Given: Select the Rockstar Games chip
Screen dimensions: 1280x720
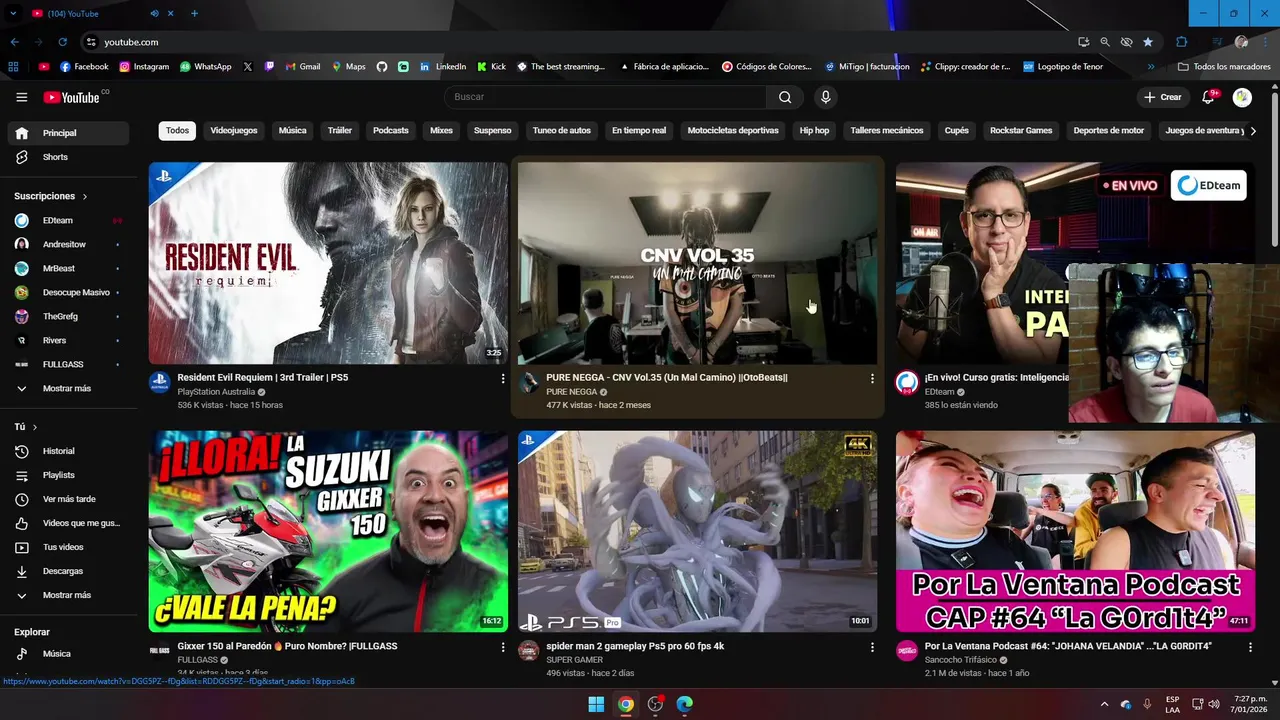Looking at the screenshot, I should (x=1021, y=130).
